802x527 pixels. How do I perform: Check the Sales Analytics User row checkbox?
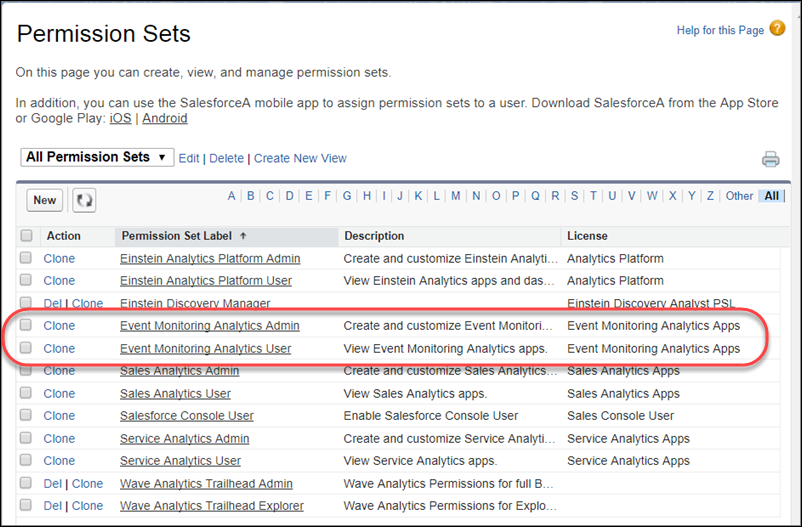click(26, 393)
